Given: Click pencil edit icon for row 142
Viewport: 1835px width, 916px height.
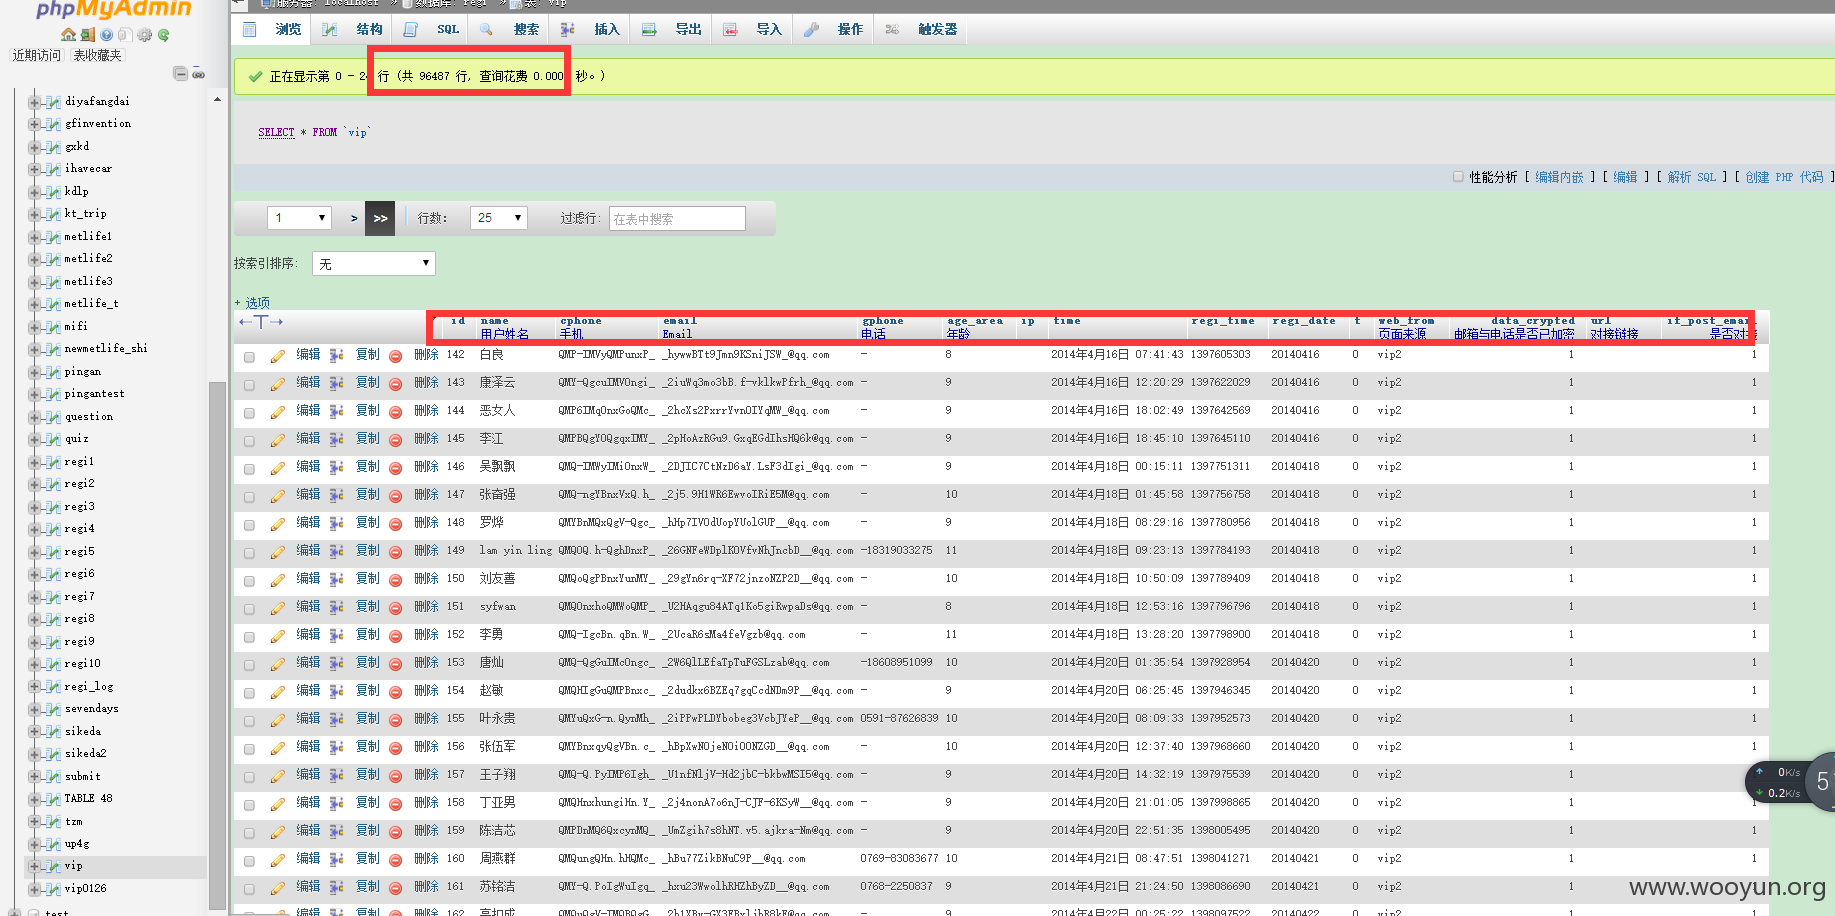Looking at the screenshot, I should coord(278,355).
